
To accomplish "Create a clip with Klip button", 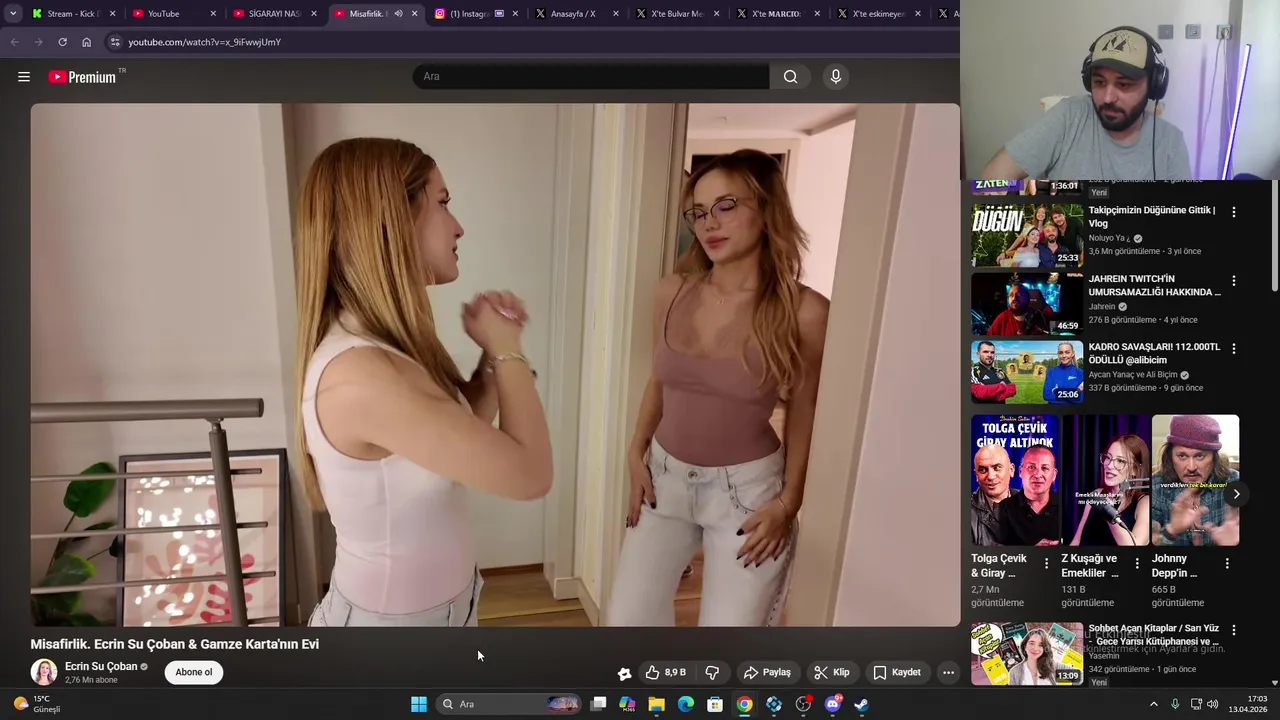I will coord(832,673).
